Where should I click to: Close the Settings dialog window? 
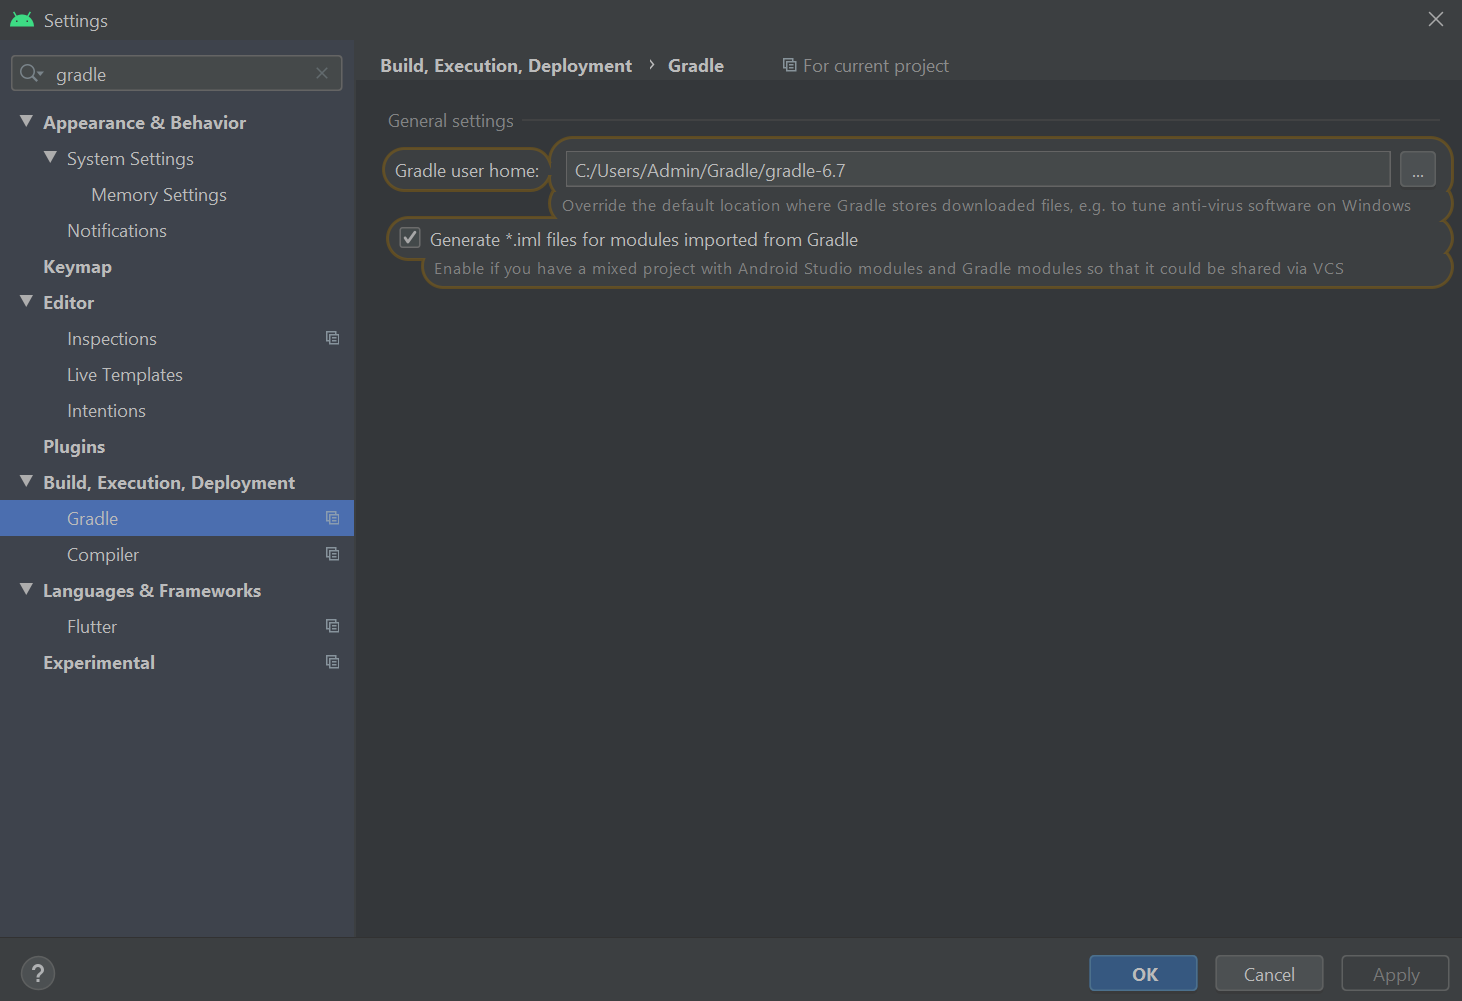tap(1436, 19)
